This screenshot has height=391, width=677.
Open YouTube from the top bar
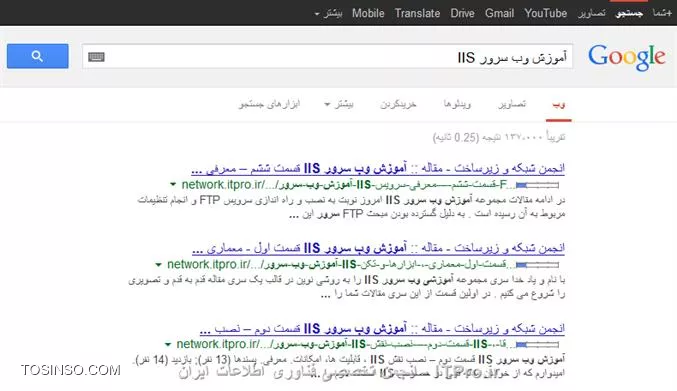[x=545, y=13]
